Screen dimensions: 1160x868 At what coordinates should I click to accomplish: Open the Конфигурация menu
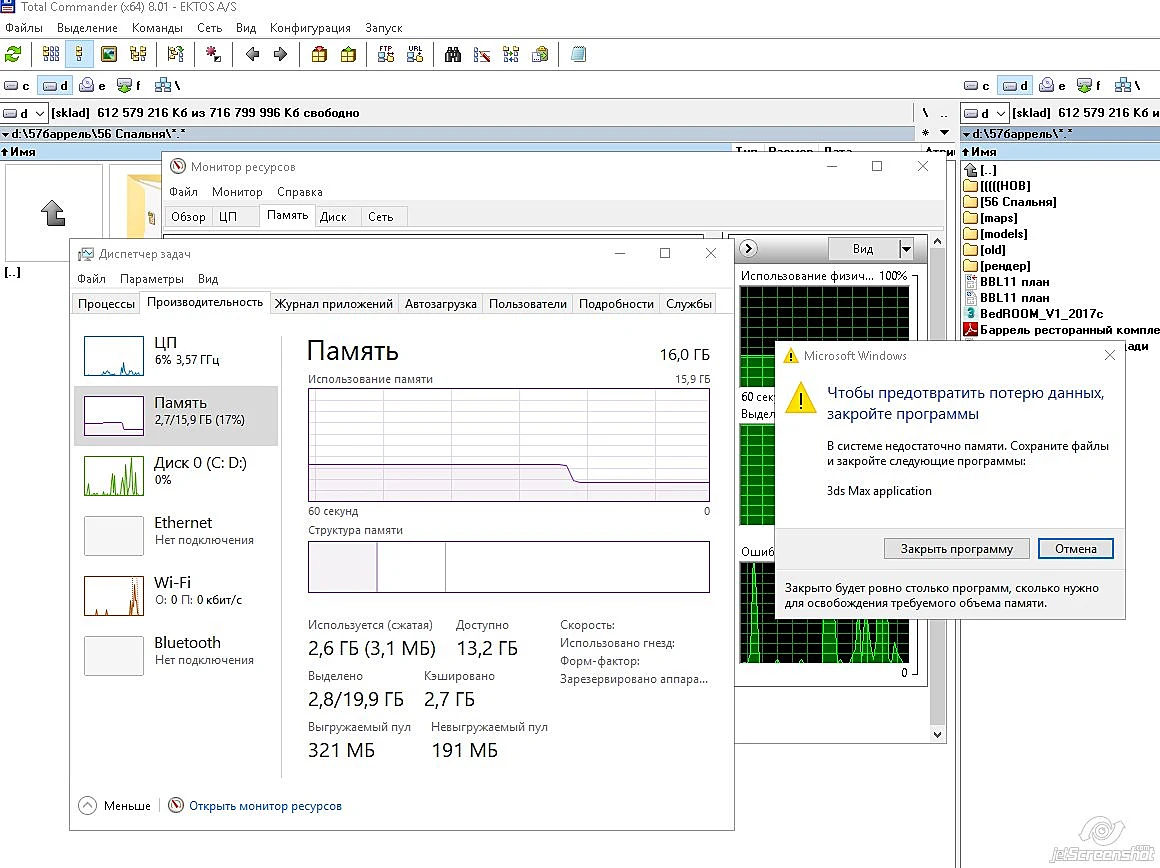click(x=310, y=28)
